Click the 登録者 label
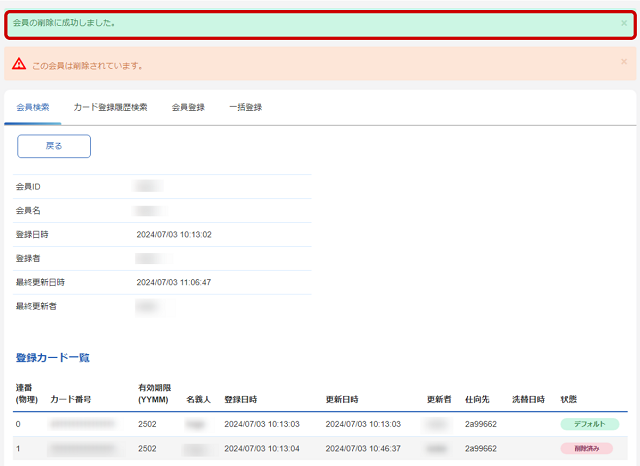Image resolution: width=640 pixels, height=466 pixels. (x=28, y=259)
